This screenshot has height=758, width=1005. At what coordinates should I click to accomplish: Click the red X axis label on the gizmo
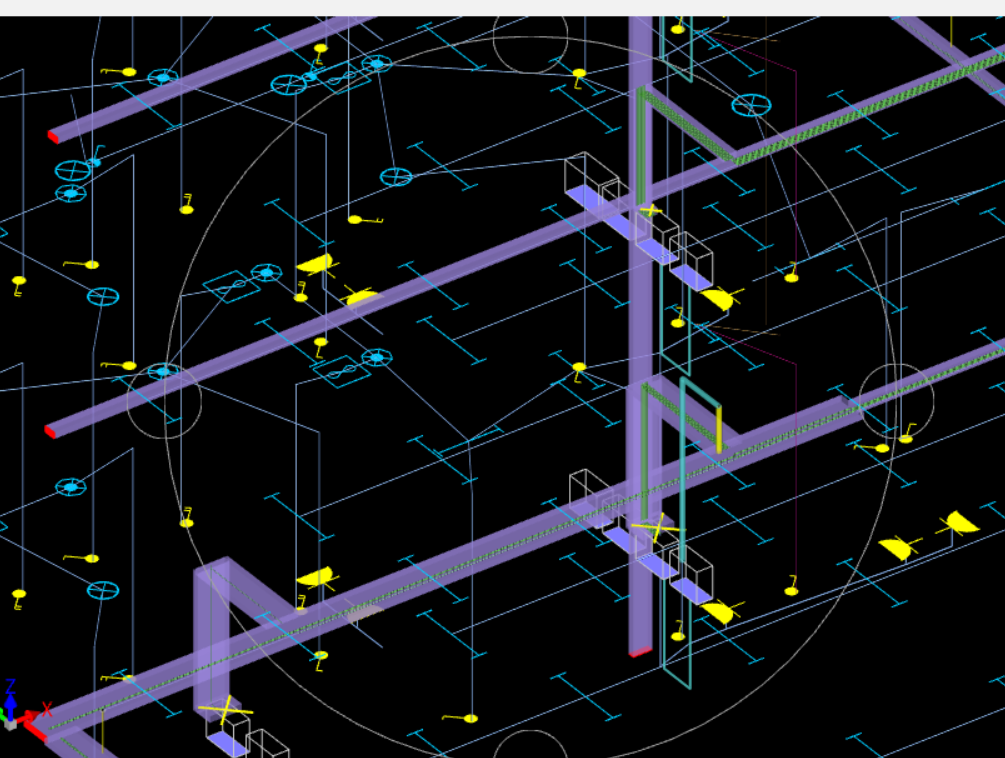coord(47,709)
